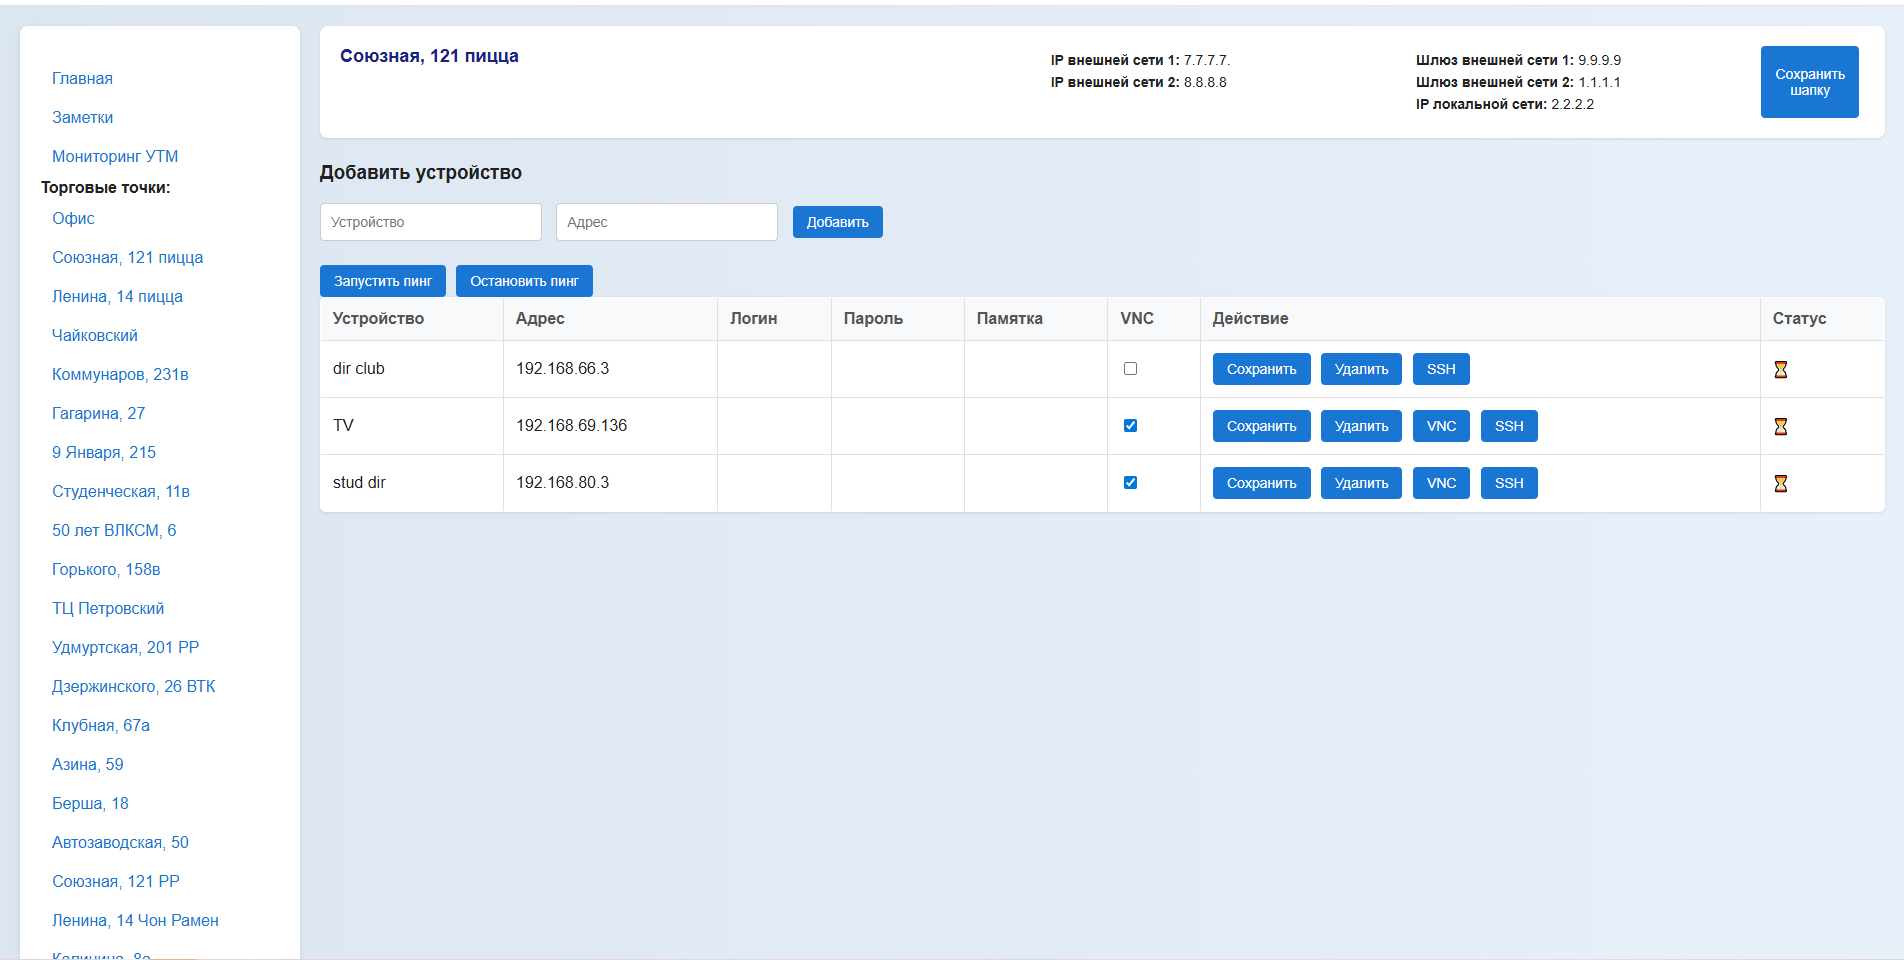Screen dimensions: 1904x960
Task: Click the hourglass status icon for stud dir
Action: coord(1780,483)
